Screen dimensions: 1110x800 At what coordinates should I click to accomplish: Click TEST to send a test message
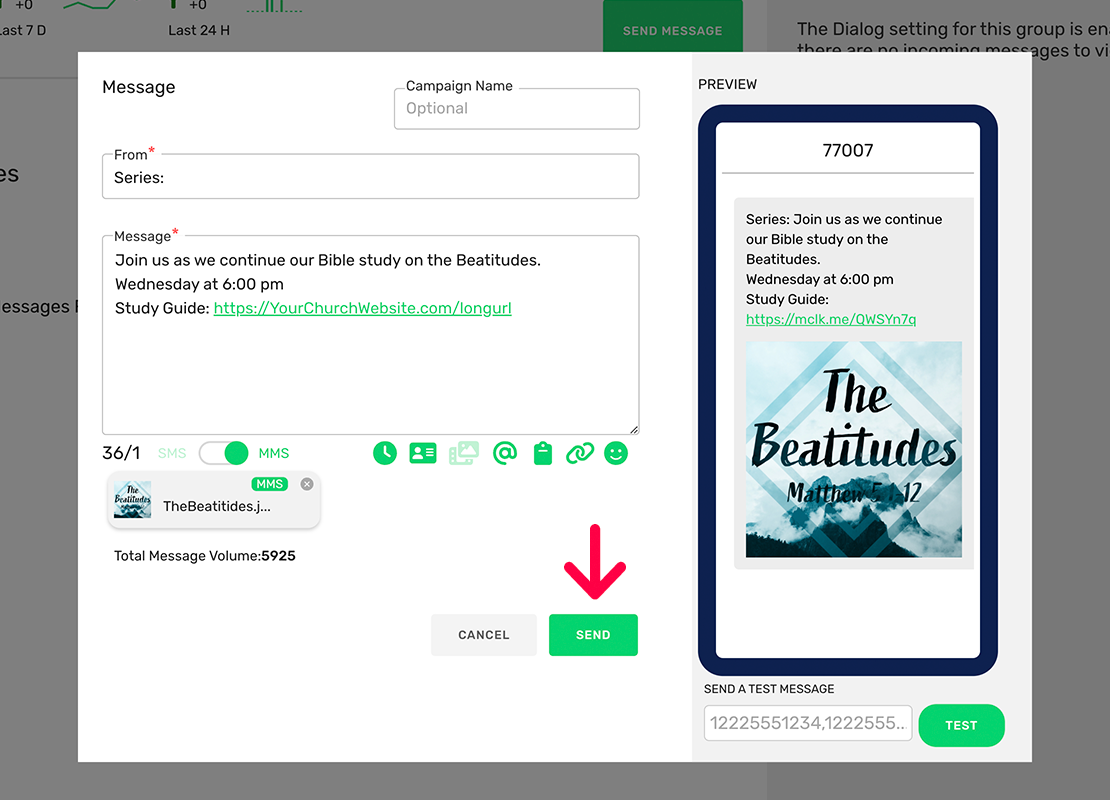click(x=961, y=725)
